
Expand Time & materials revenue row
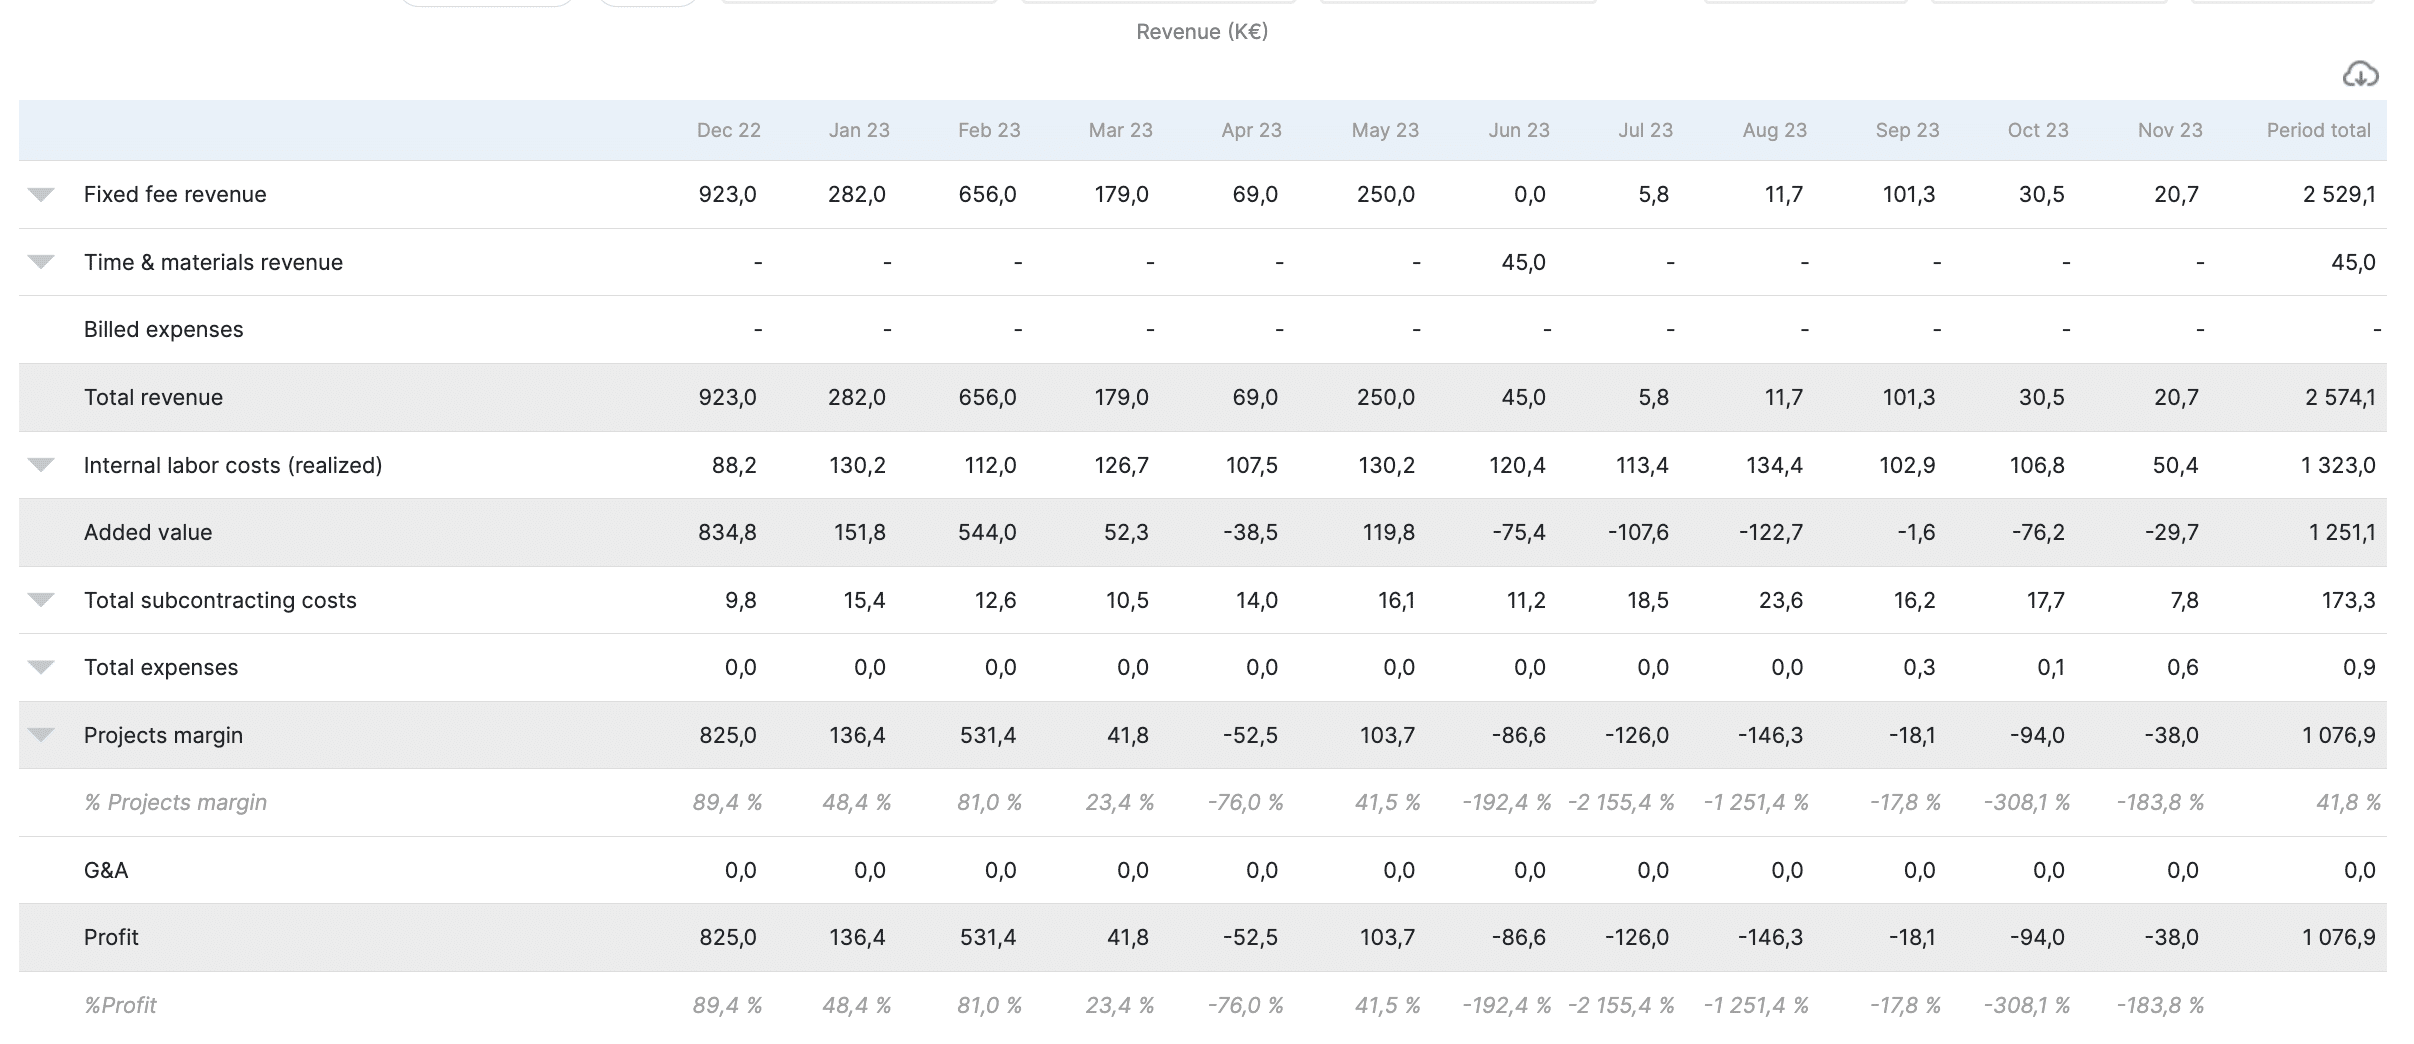coord(41,262)
